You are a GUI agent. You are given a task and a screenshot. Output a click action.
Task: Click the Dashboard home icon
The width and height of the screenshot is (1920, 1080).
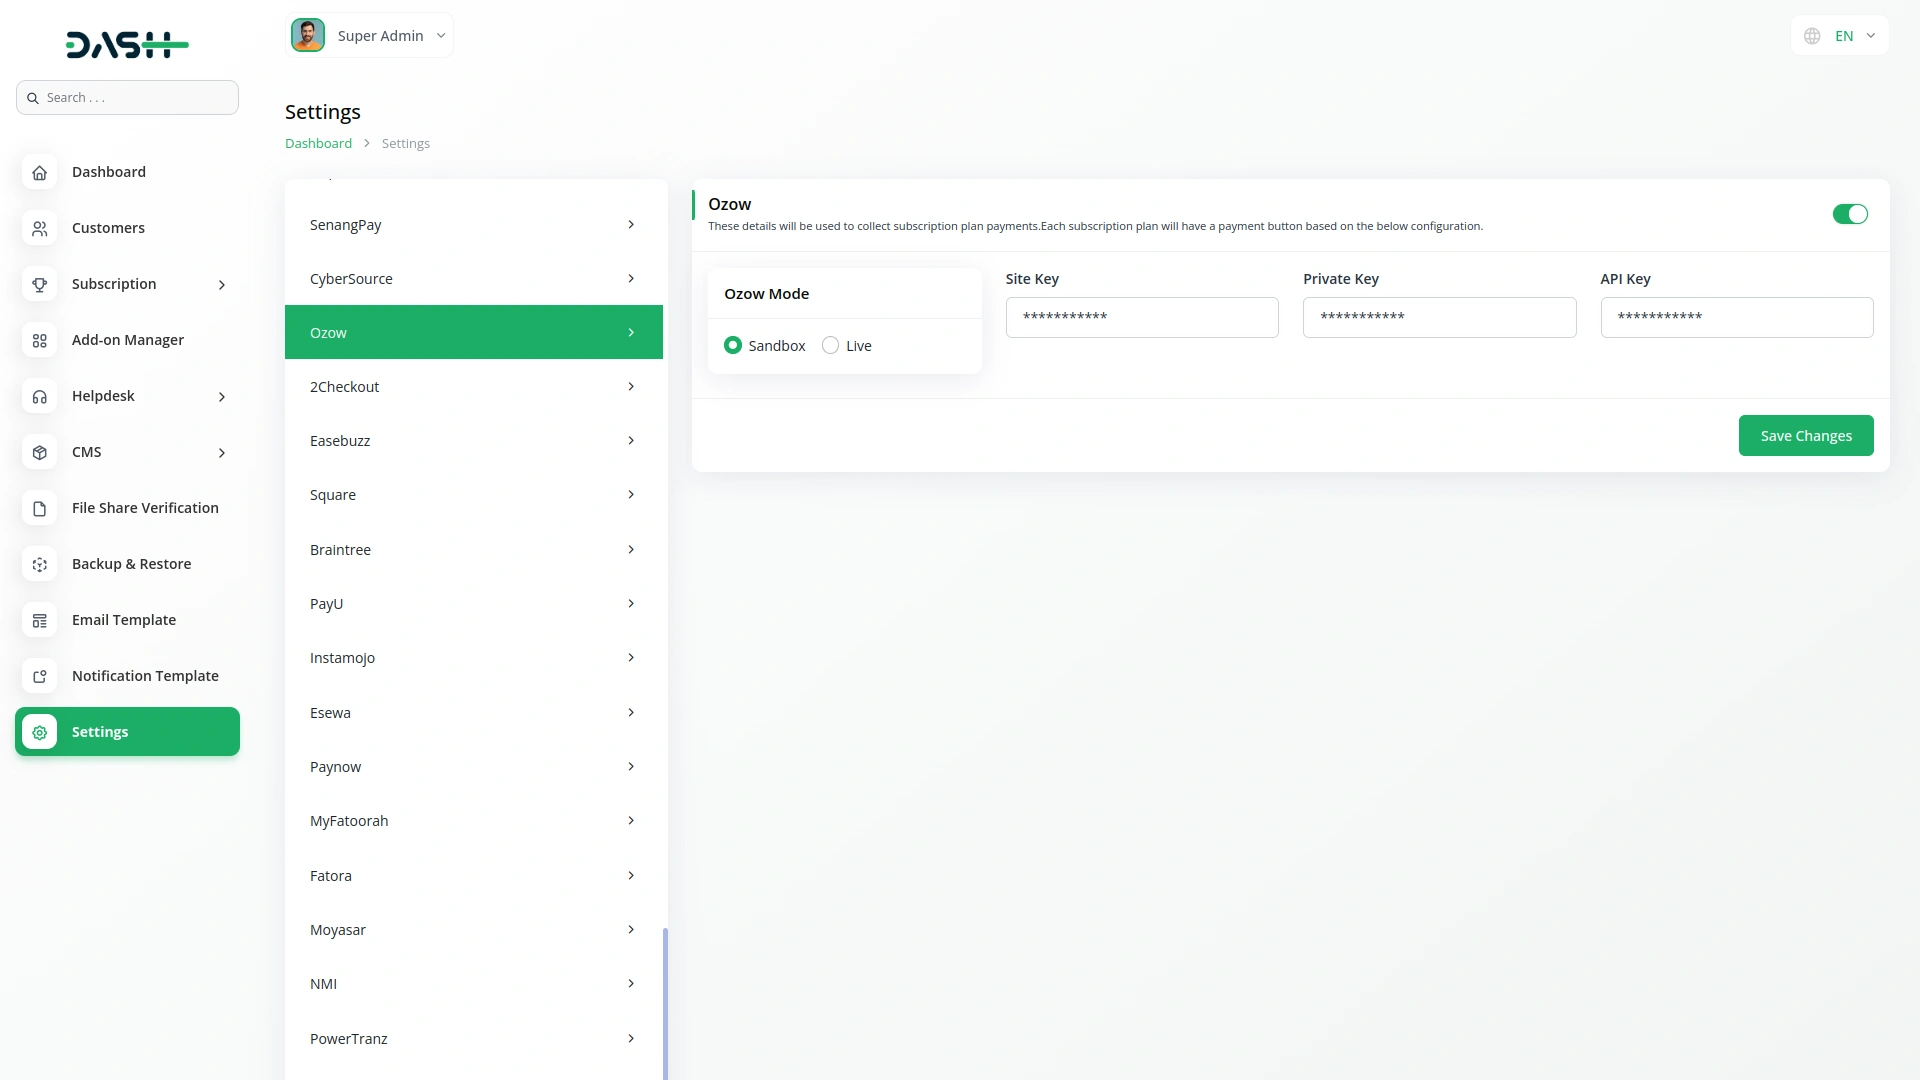[39, 172]
